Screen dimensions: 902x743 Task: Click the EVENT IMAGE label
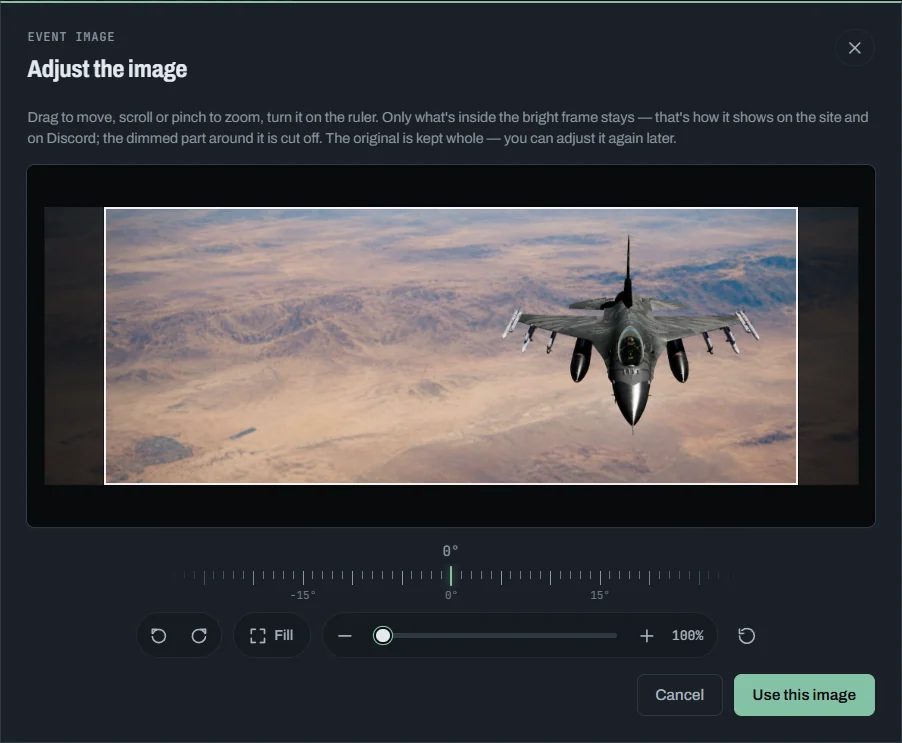71,37
